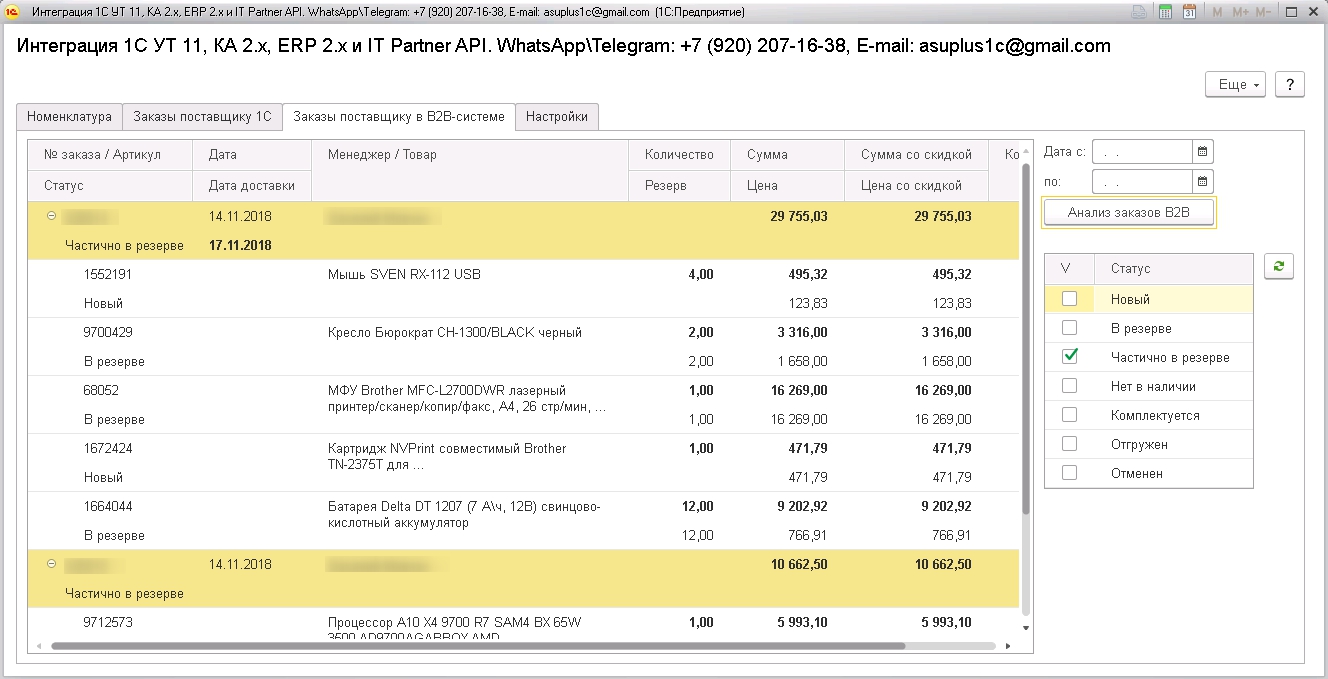Open help via the question mark button
Image resolution: width=1328 pixels, height=679 pixels.
[1289, 84]
